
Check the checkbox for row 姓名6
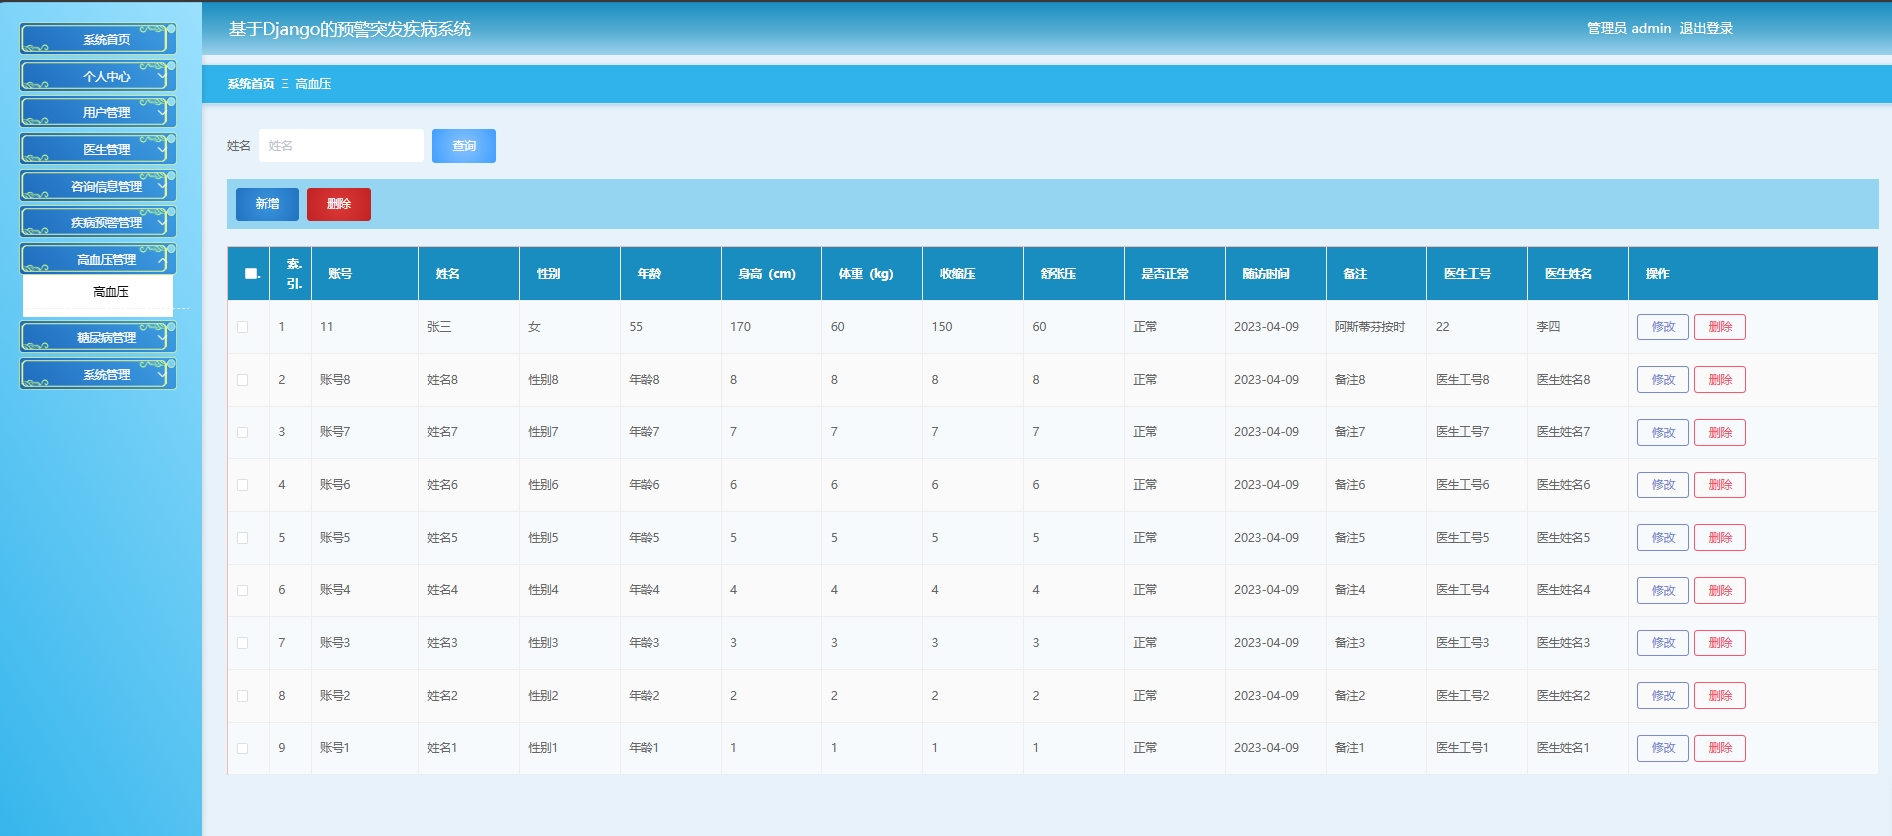[242, 485]
